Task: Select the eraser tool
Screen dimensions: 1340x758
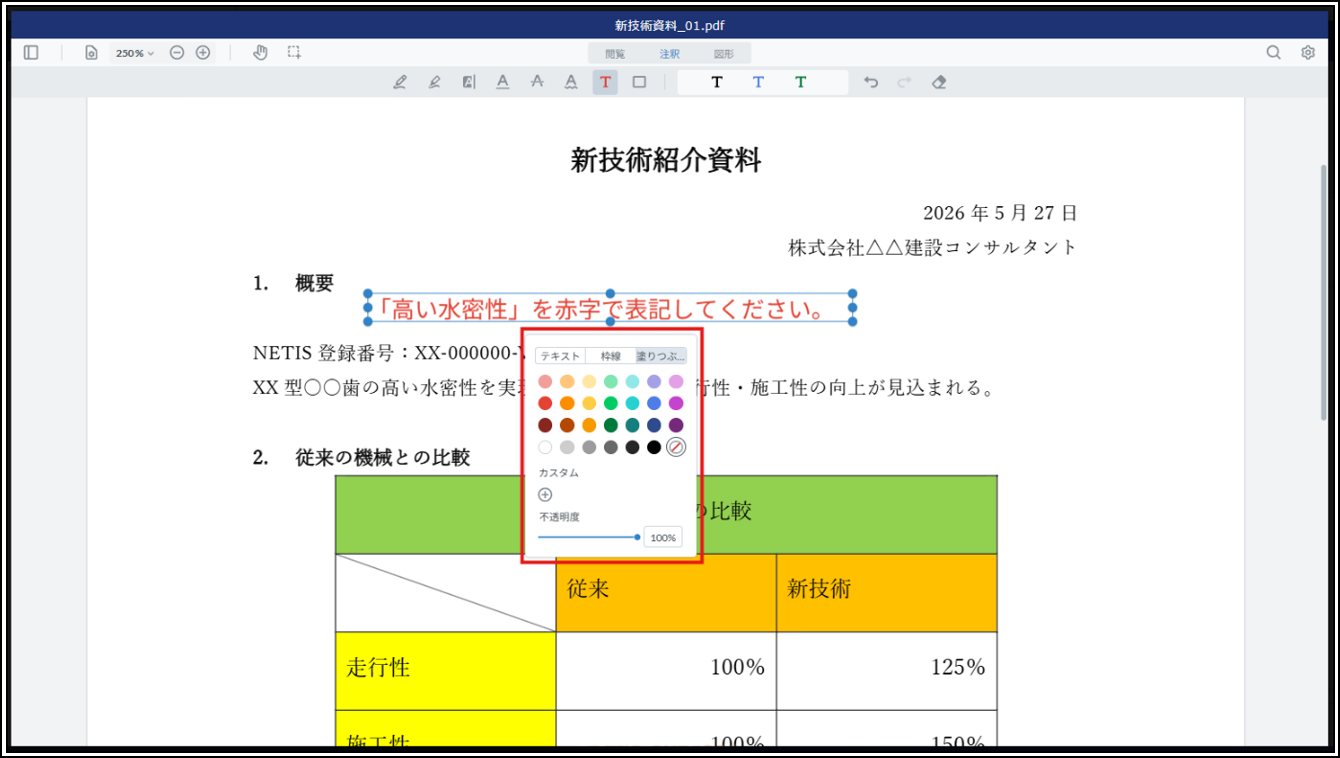Action: pos(938,82)
